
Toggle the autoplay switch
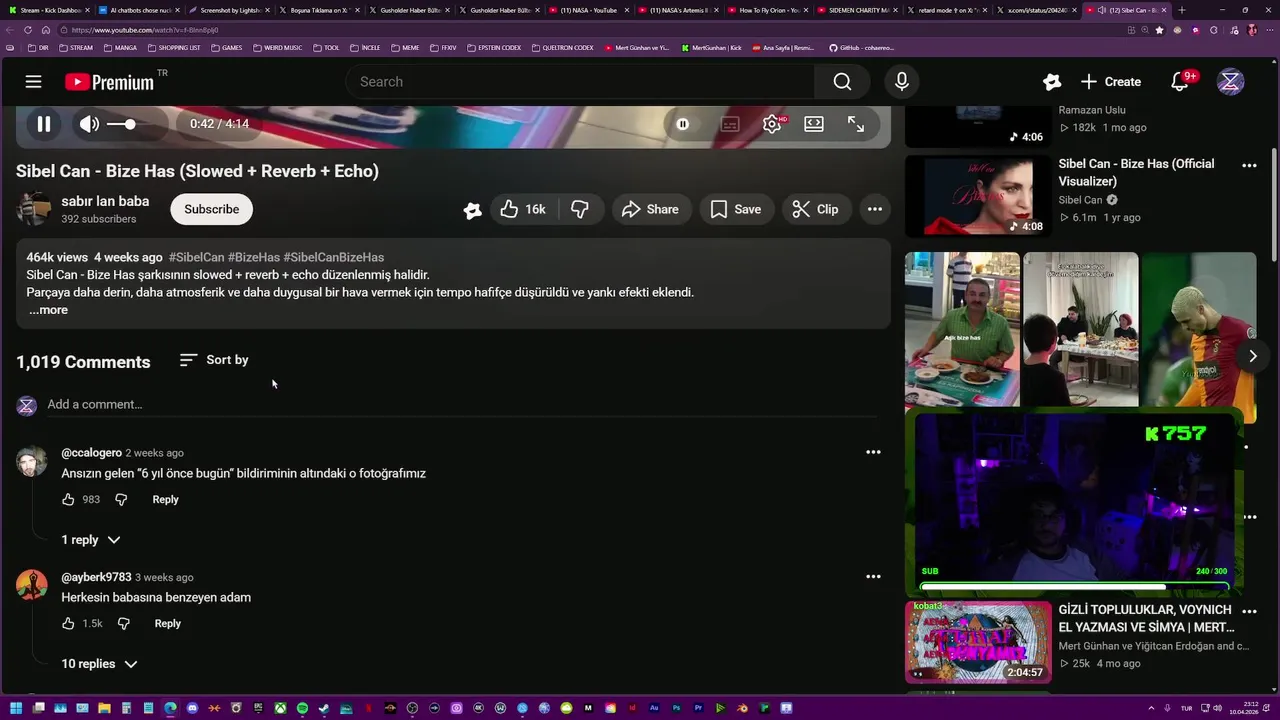(682, 124)
